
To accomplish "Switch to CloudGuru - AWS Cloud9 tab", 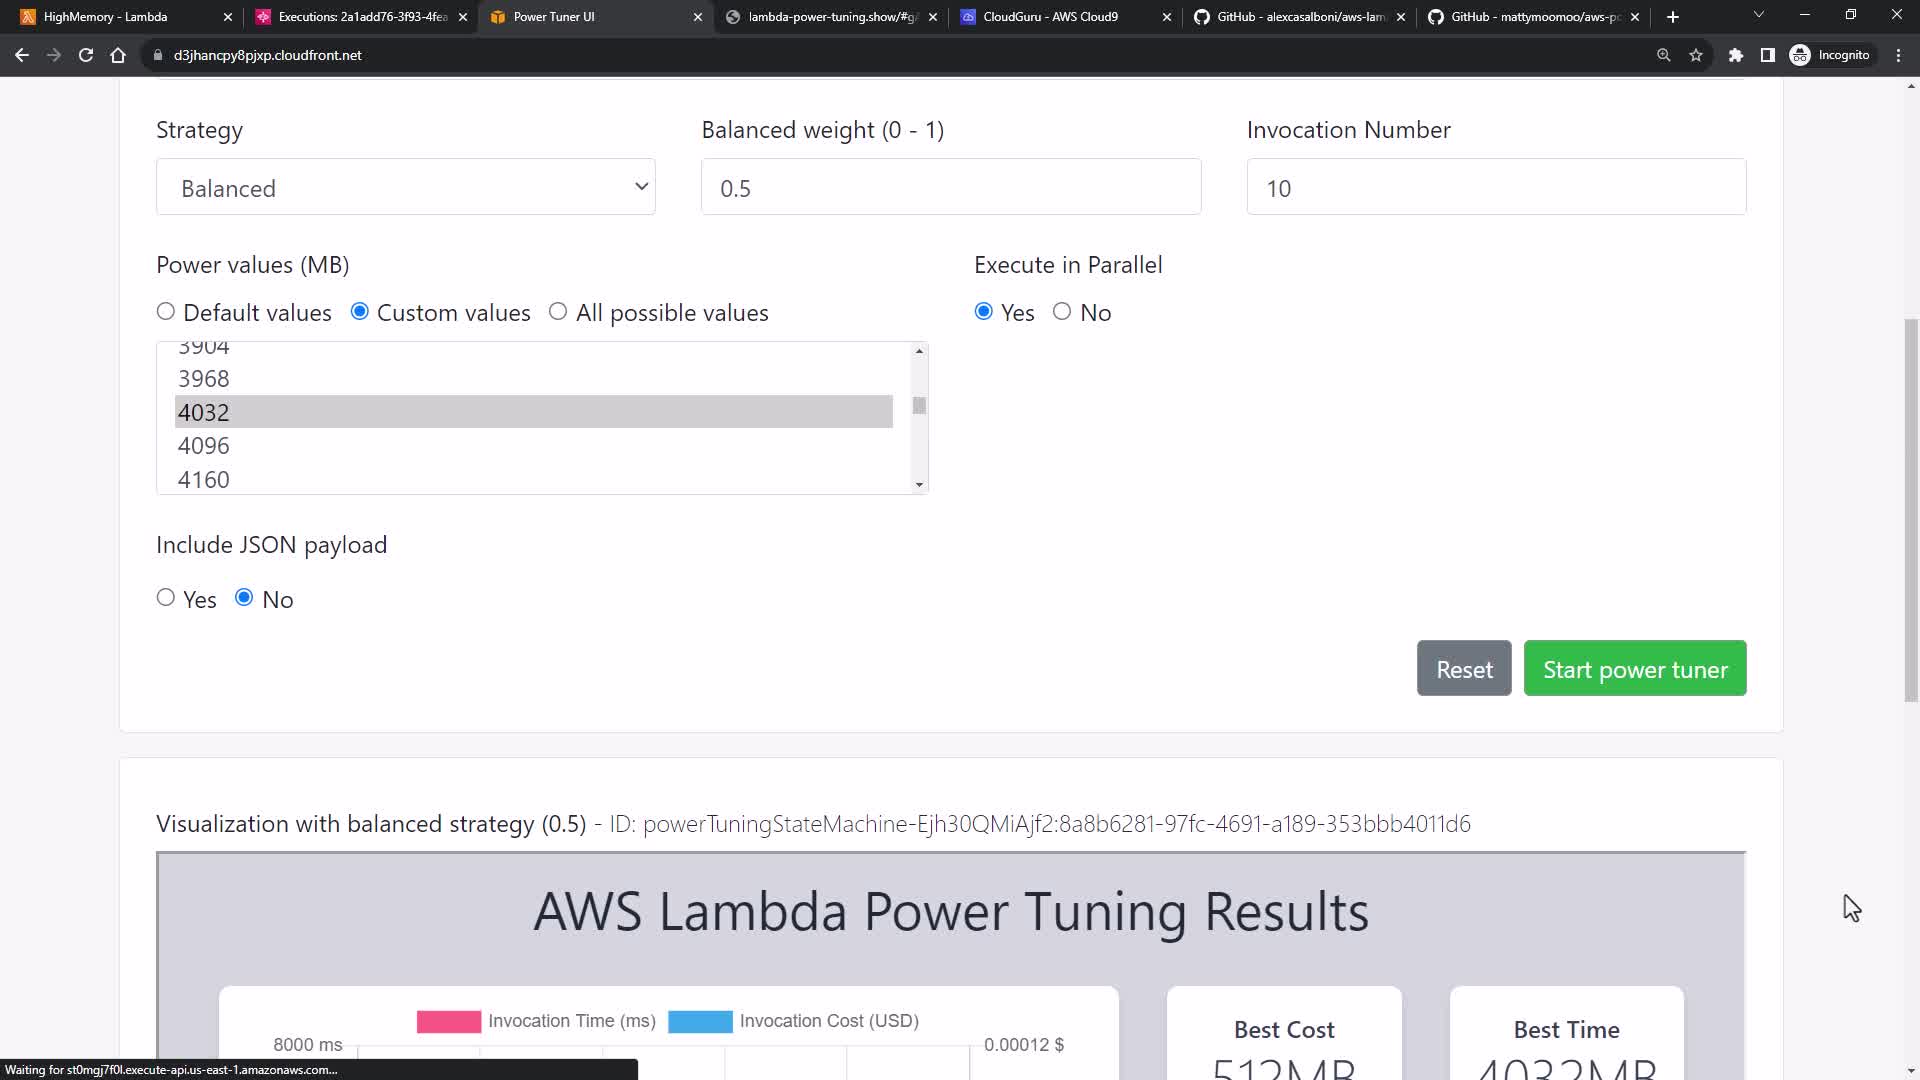I will [x=1050, y=17].
